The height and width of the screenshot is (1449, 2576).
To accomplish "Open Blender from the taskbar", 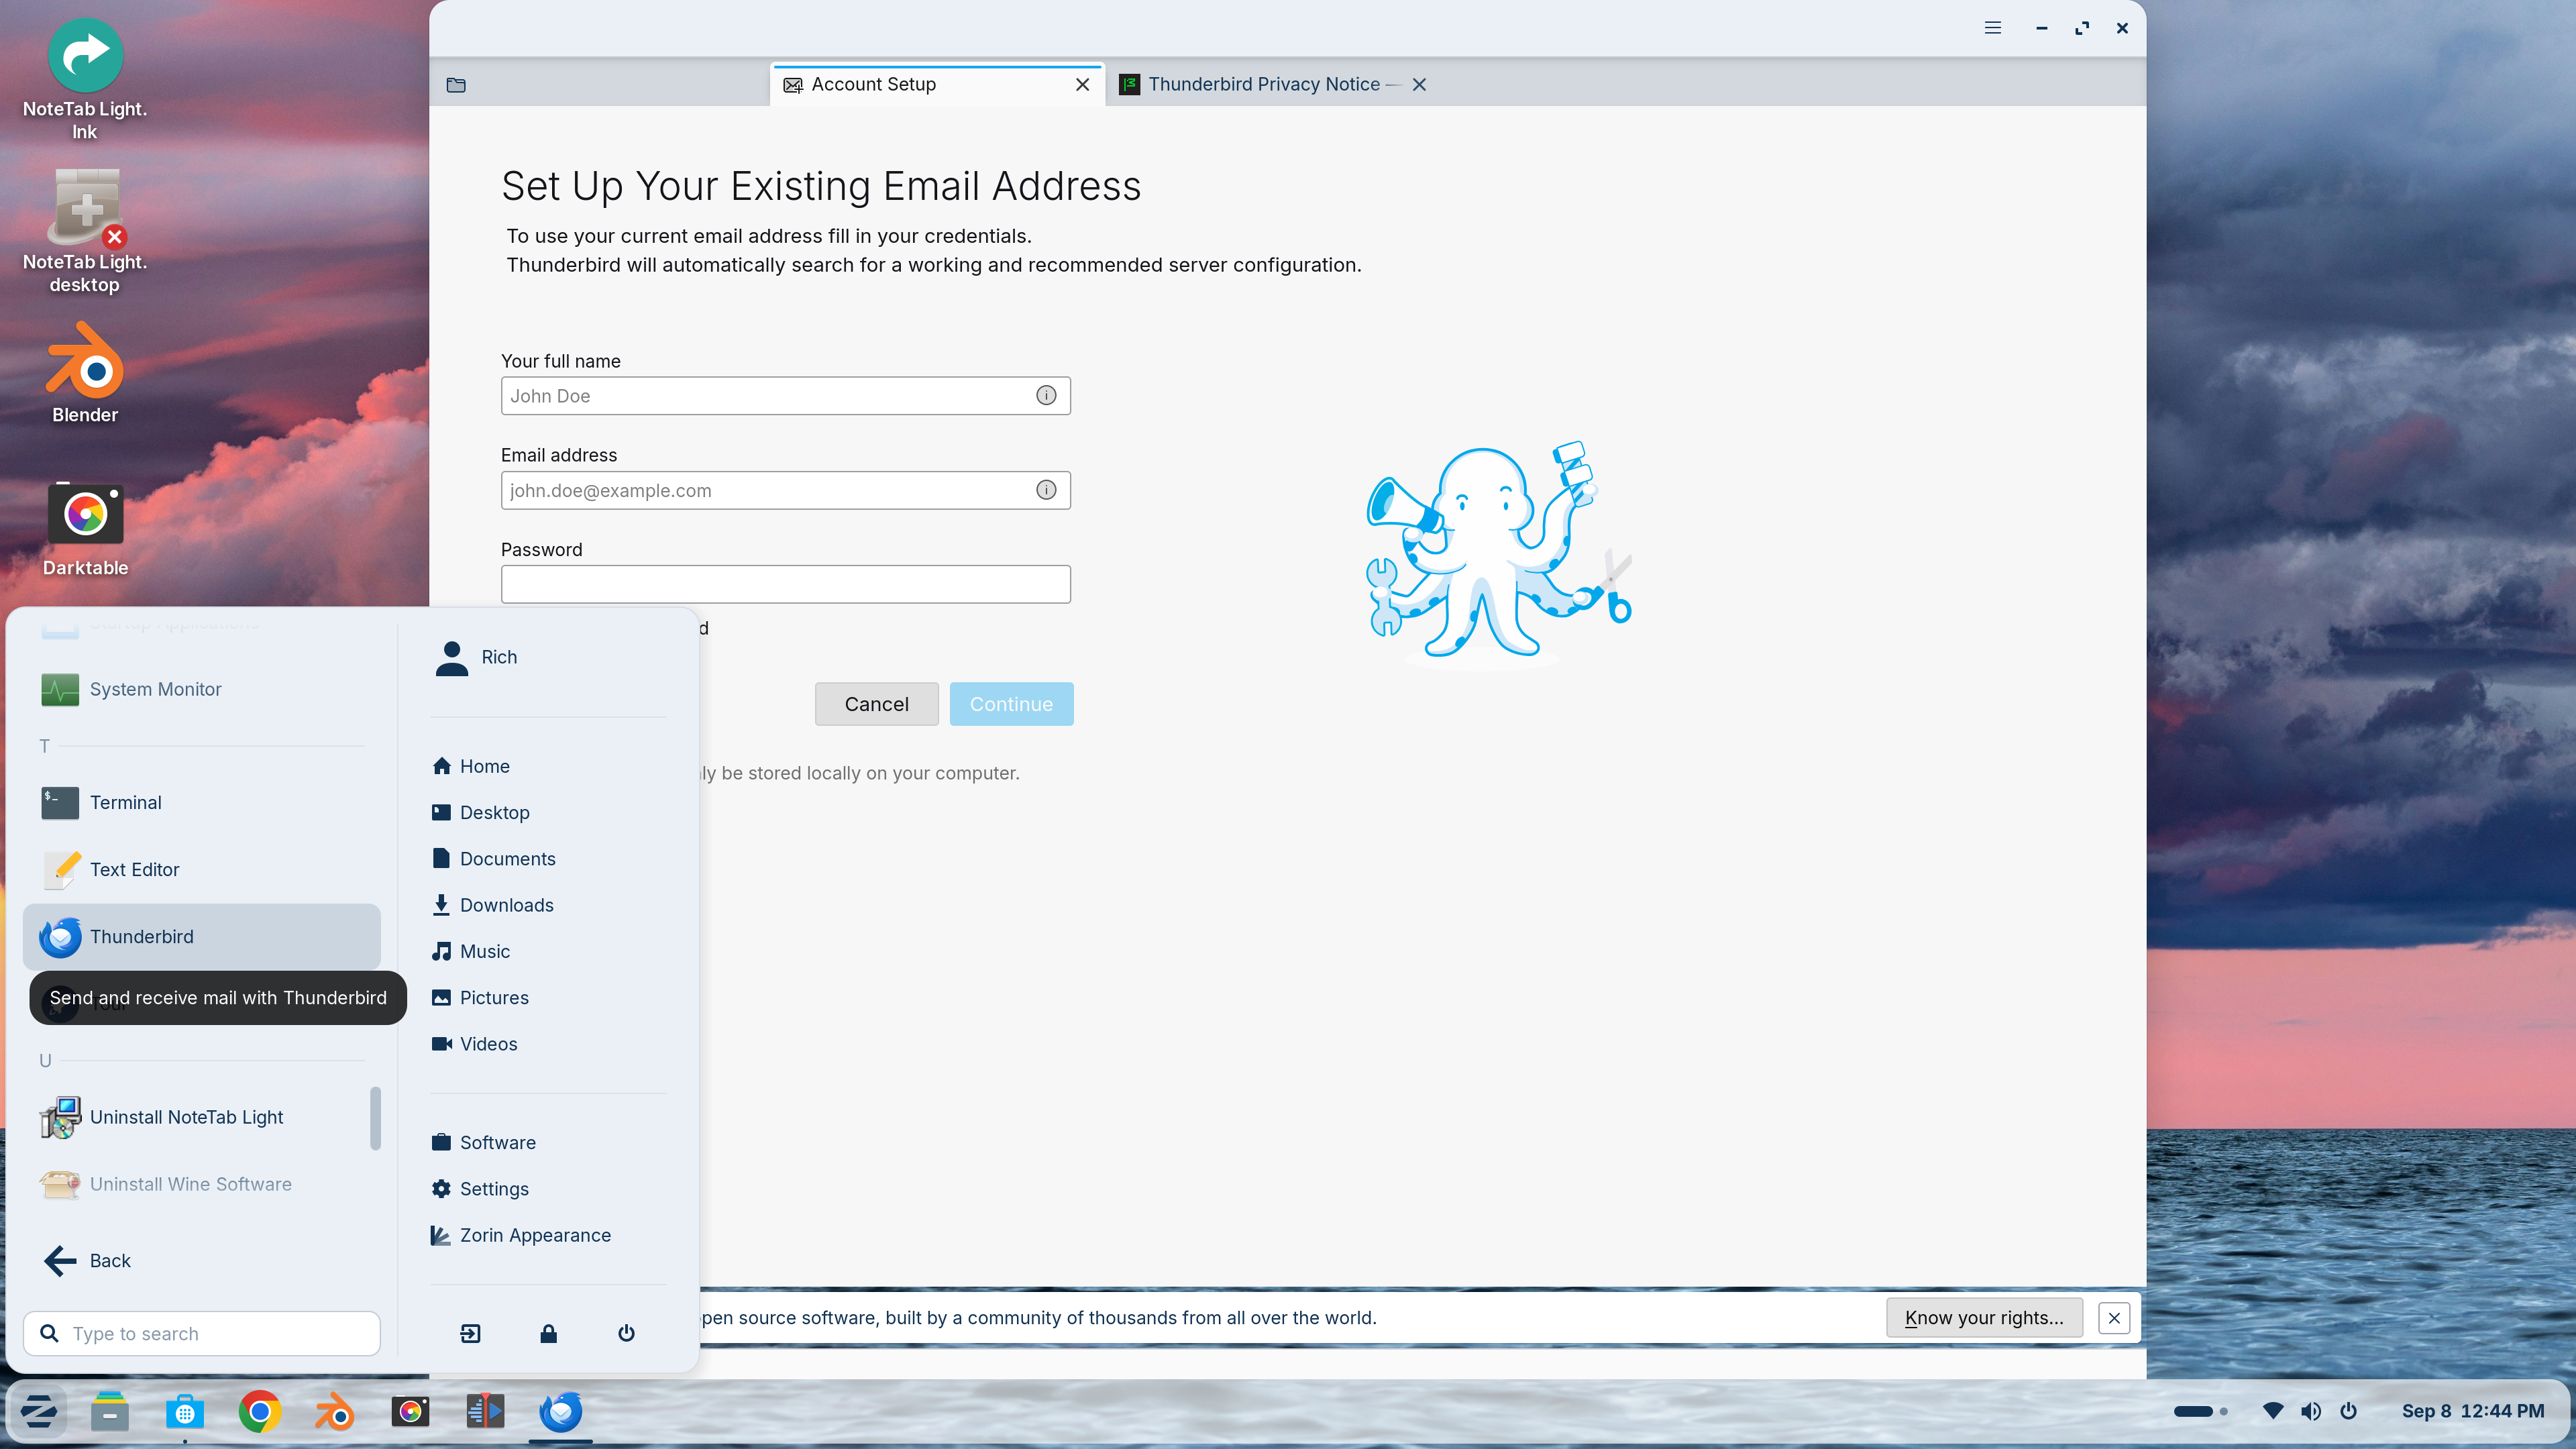I will [335, 1412].
